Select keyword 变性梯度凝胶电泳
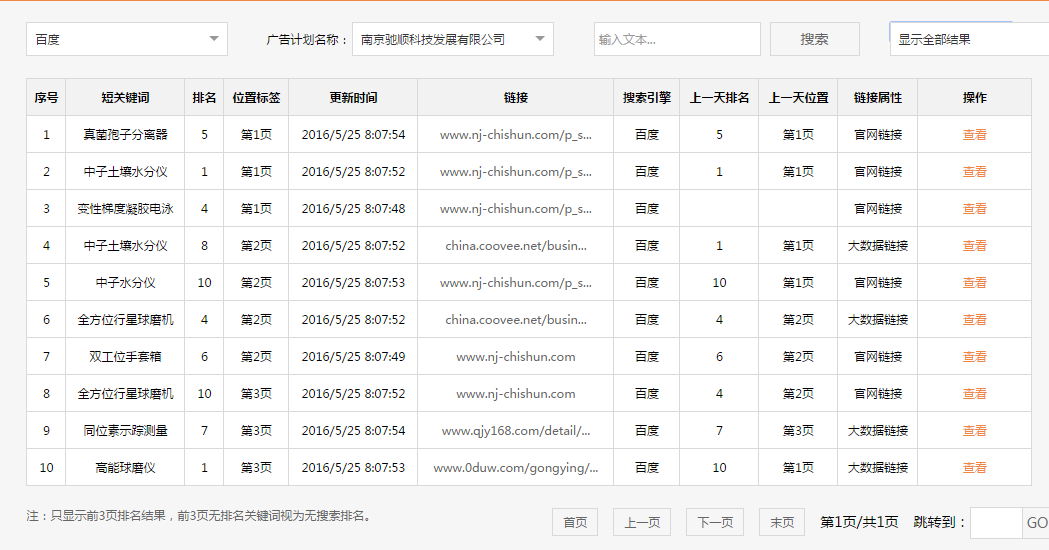 pos(125,209)
